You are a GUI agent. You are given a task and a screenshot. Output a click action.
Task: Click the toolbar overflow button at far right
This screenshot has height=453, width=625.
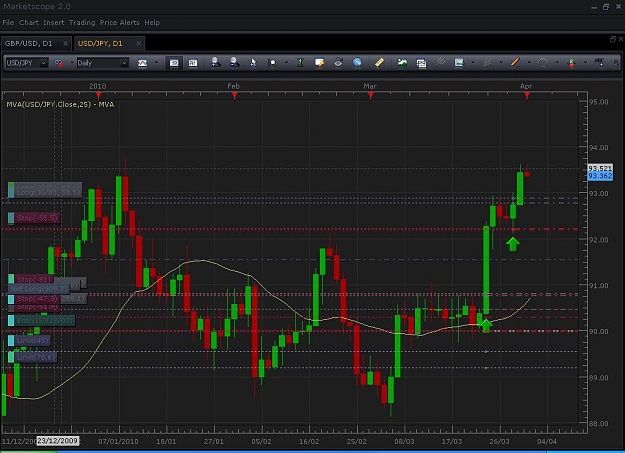click(x=616, y=63)
